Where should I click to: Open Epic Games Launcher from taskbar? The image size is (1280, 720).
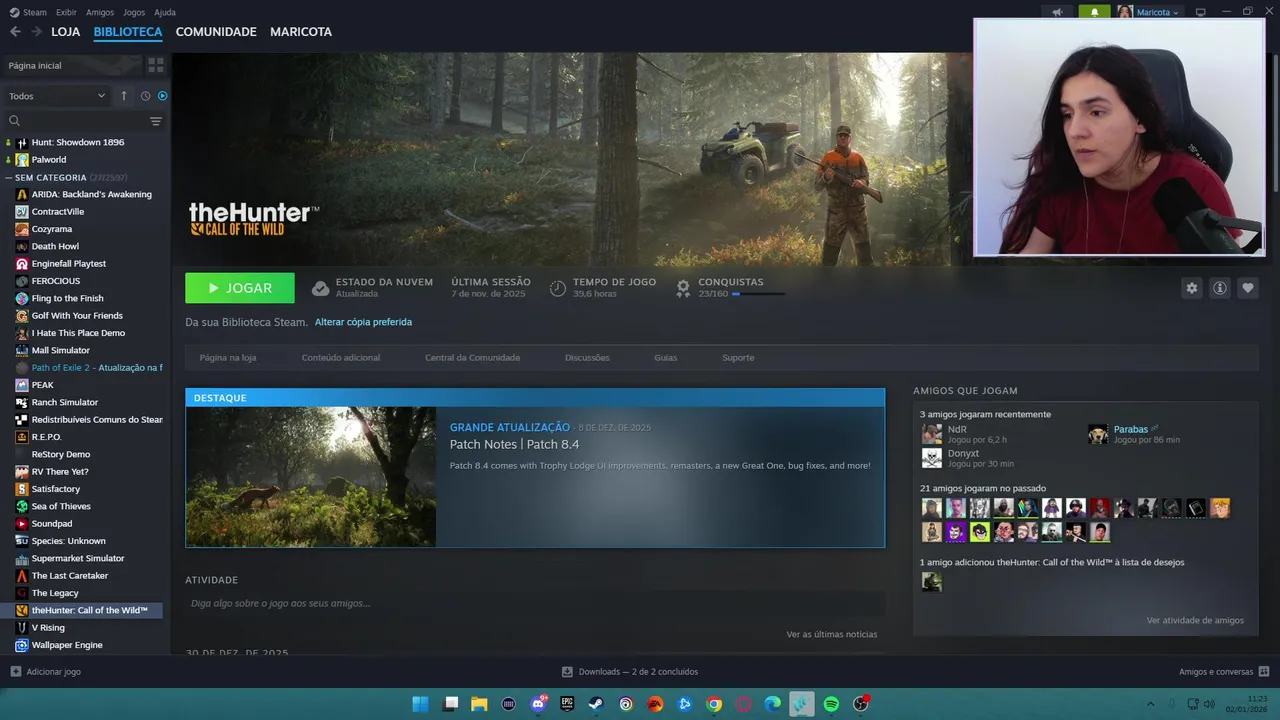coord(567,704)
